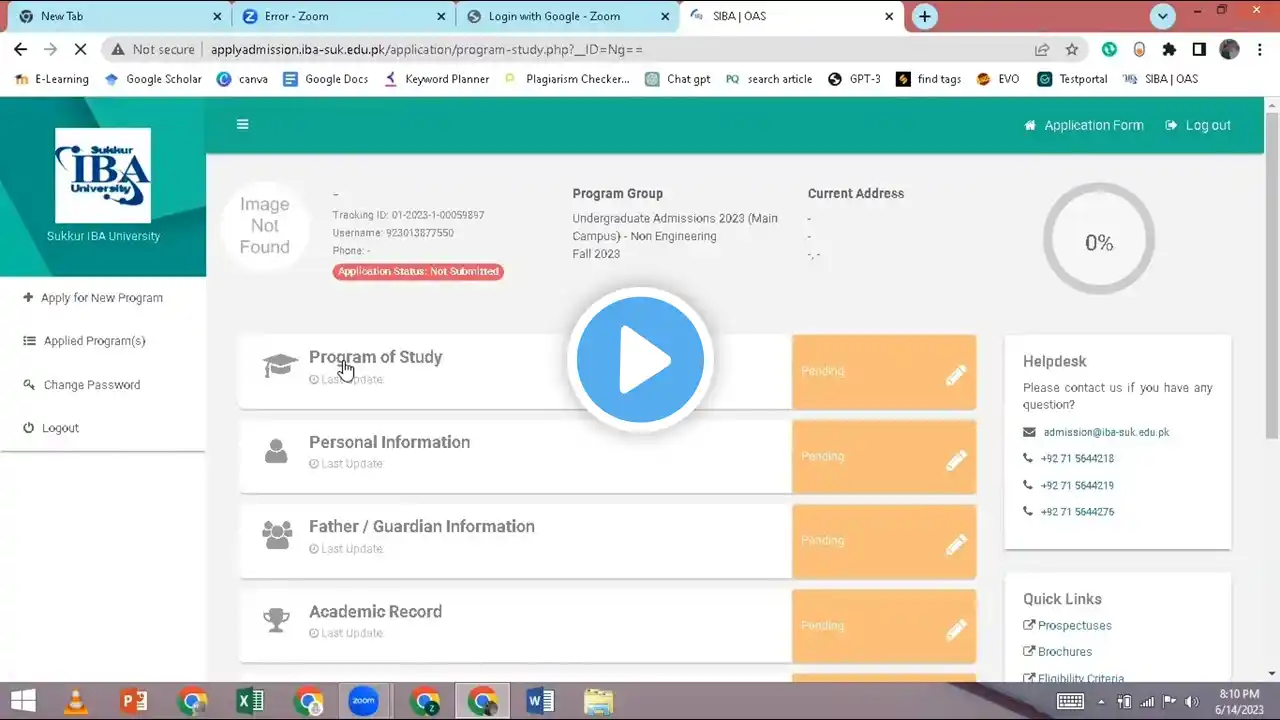The image size is (1280, 720).
Task: Open File Explorer from the taskbar
Action: pyautogui.click(x=598, y=701)
